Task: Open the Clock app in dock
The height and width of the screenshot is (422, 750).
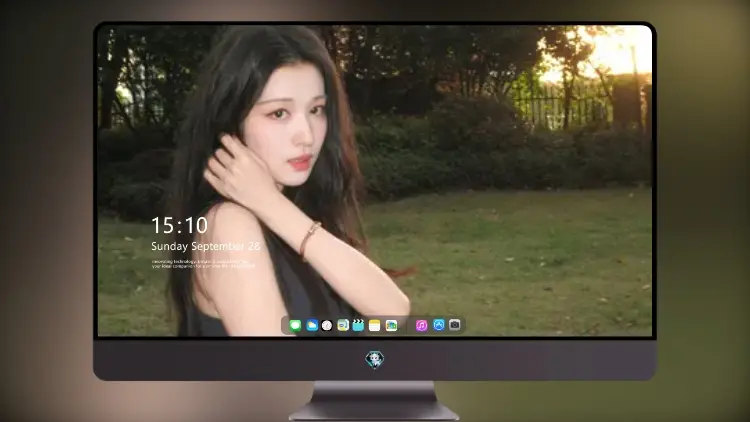Action: click(327, 325)
